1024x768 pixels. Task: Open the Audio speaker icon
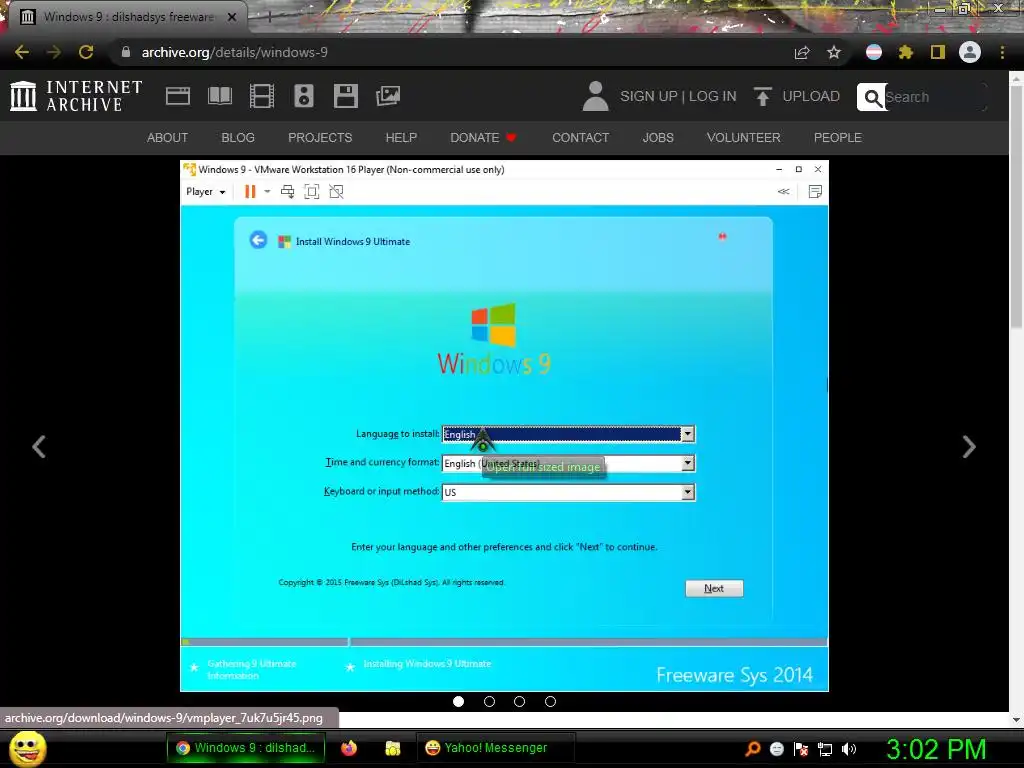[304, 96]
